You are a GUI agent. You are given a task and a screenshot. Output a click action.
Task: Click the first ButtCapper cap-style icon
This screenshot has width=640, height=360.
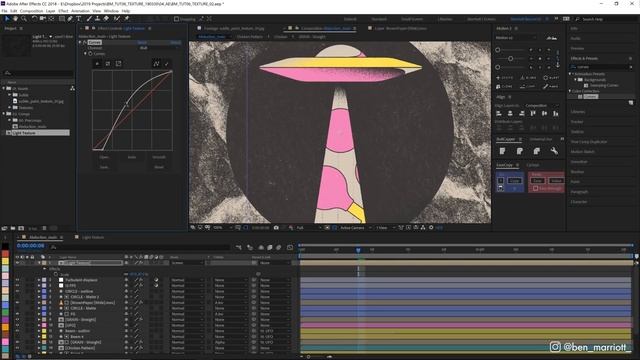coord(502,151)
